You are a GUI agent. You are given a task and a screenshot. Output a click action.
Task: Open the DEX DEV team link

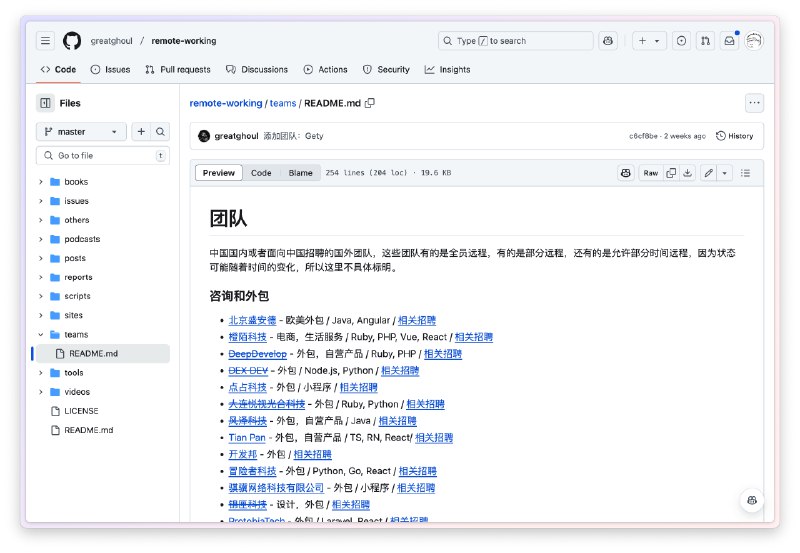(248, 371)
